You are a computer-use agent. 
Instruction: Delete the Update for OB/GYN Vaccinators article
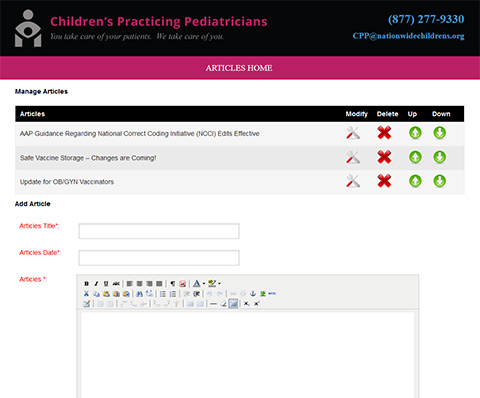coord(384,181)
